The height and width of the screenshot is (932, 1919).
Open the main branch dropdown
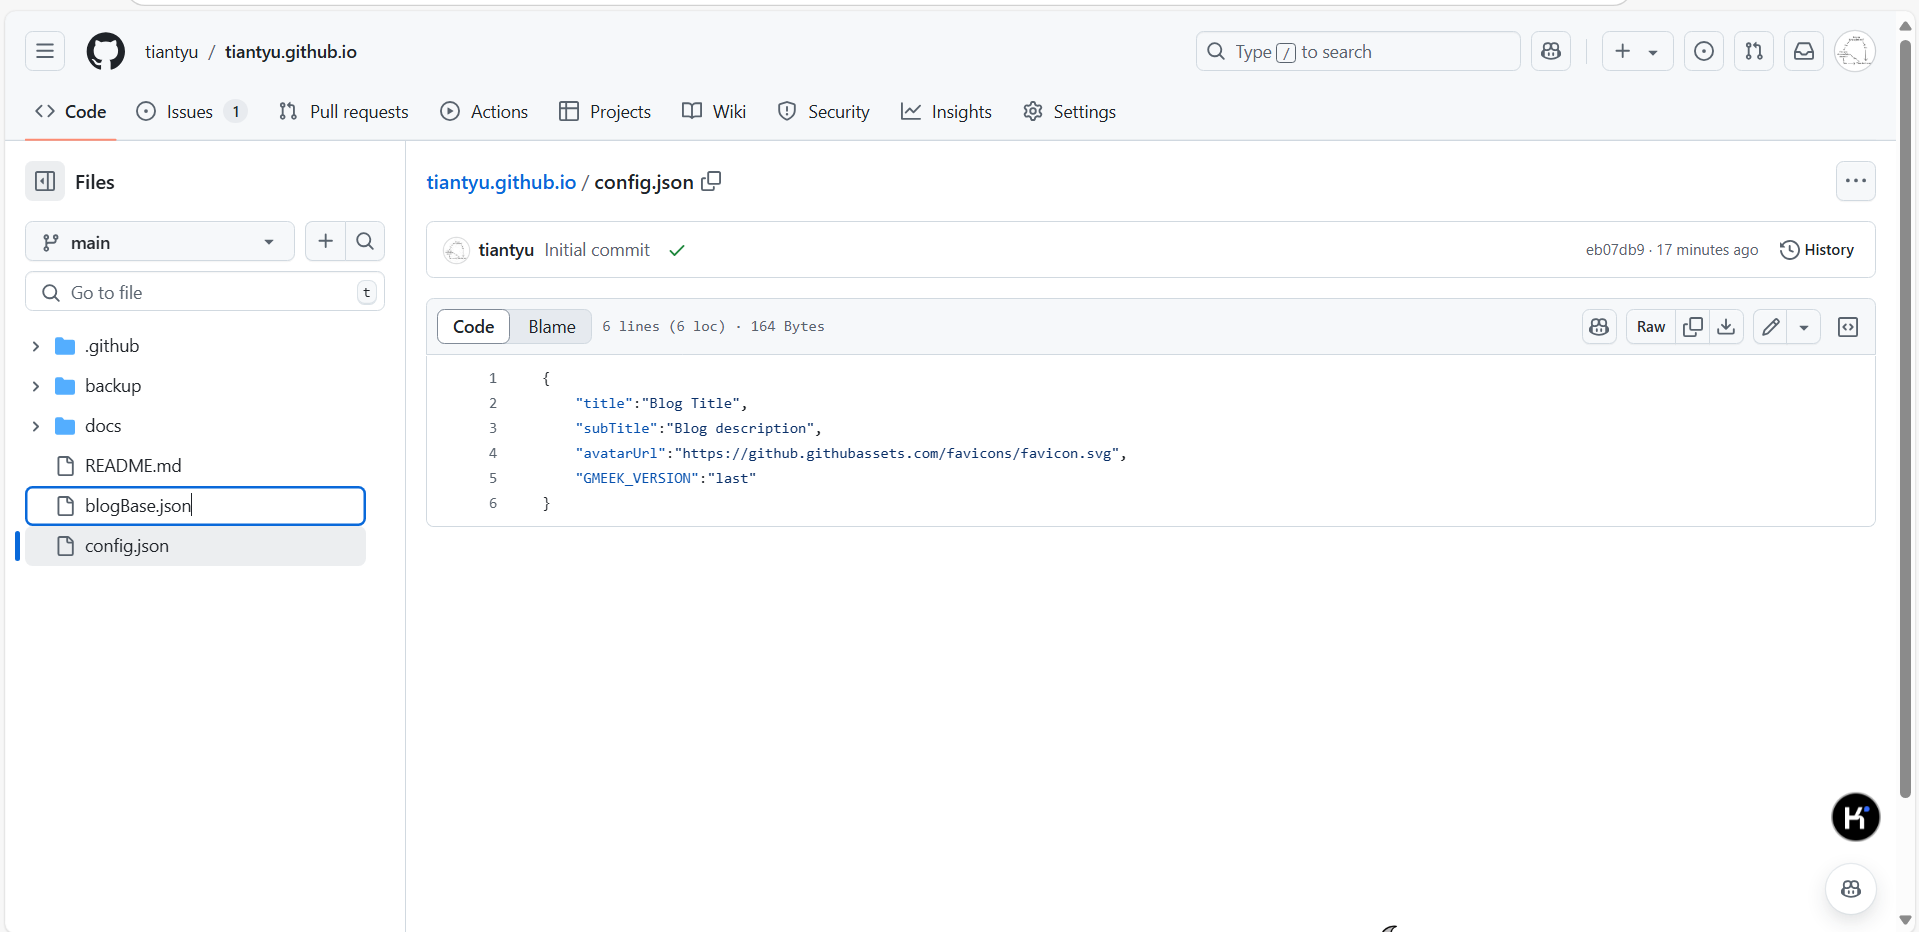[160, 242]
